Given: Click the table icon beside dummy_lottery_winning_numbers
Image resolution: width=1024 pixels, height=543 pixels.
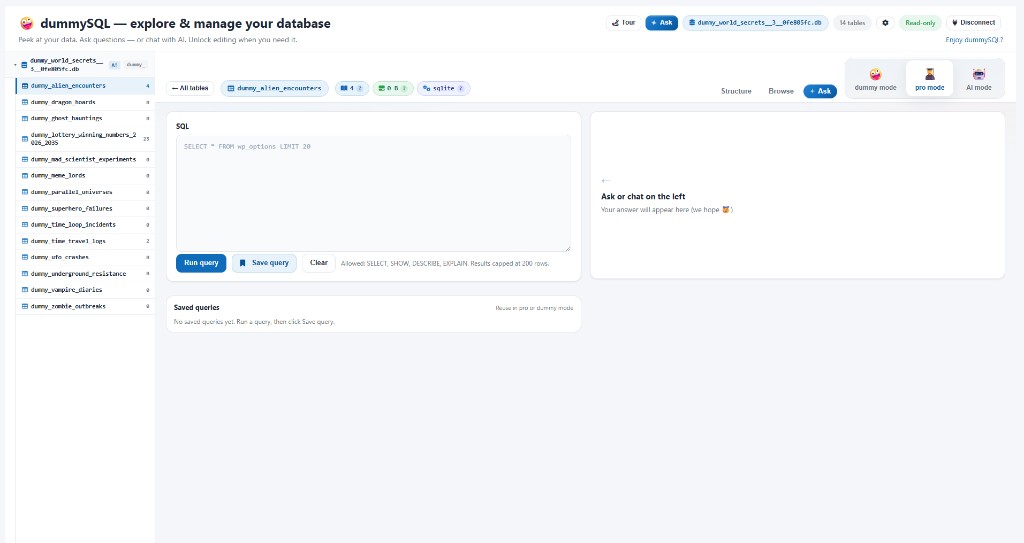Looking at the screenshot, I should pyautogui.click(x=25, y=139).
